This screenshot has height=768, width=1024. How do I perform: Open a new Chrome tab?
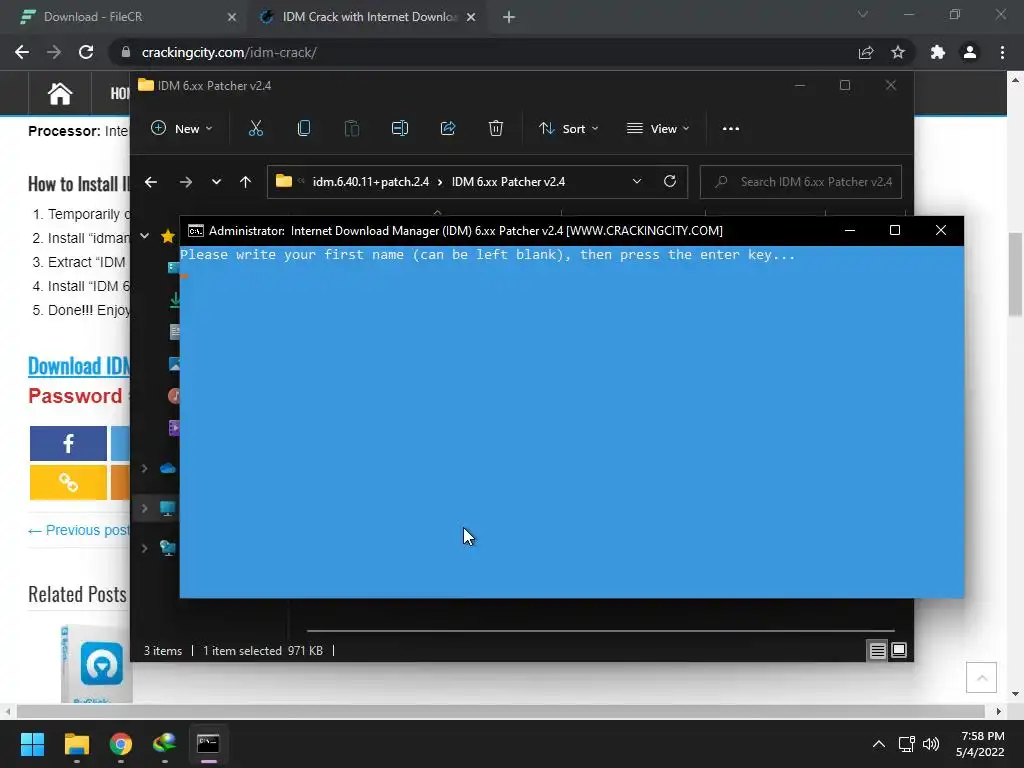click(509, 17)
